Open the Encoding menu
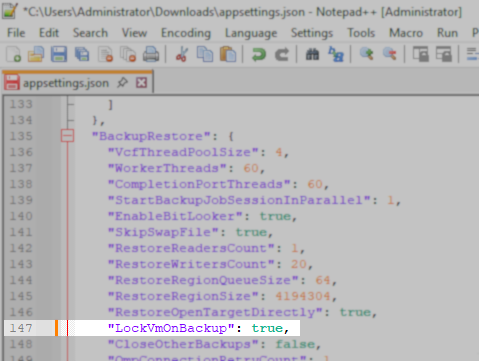 [x=186, y=33]
